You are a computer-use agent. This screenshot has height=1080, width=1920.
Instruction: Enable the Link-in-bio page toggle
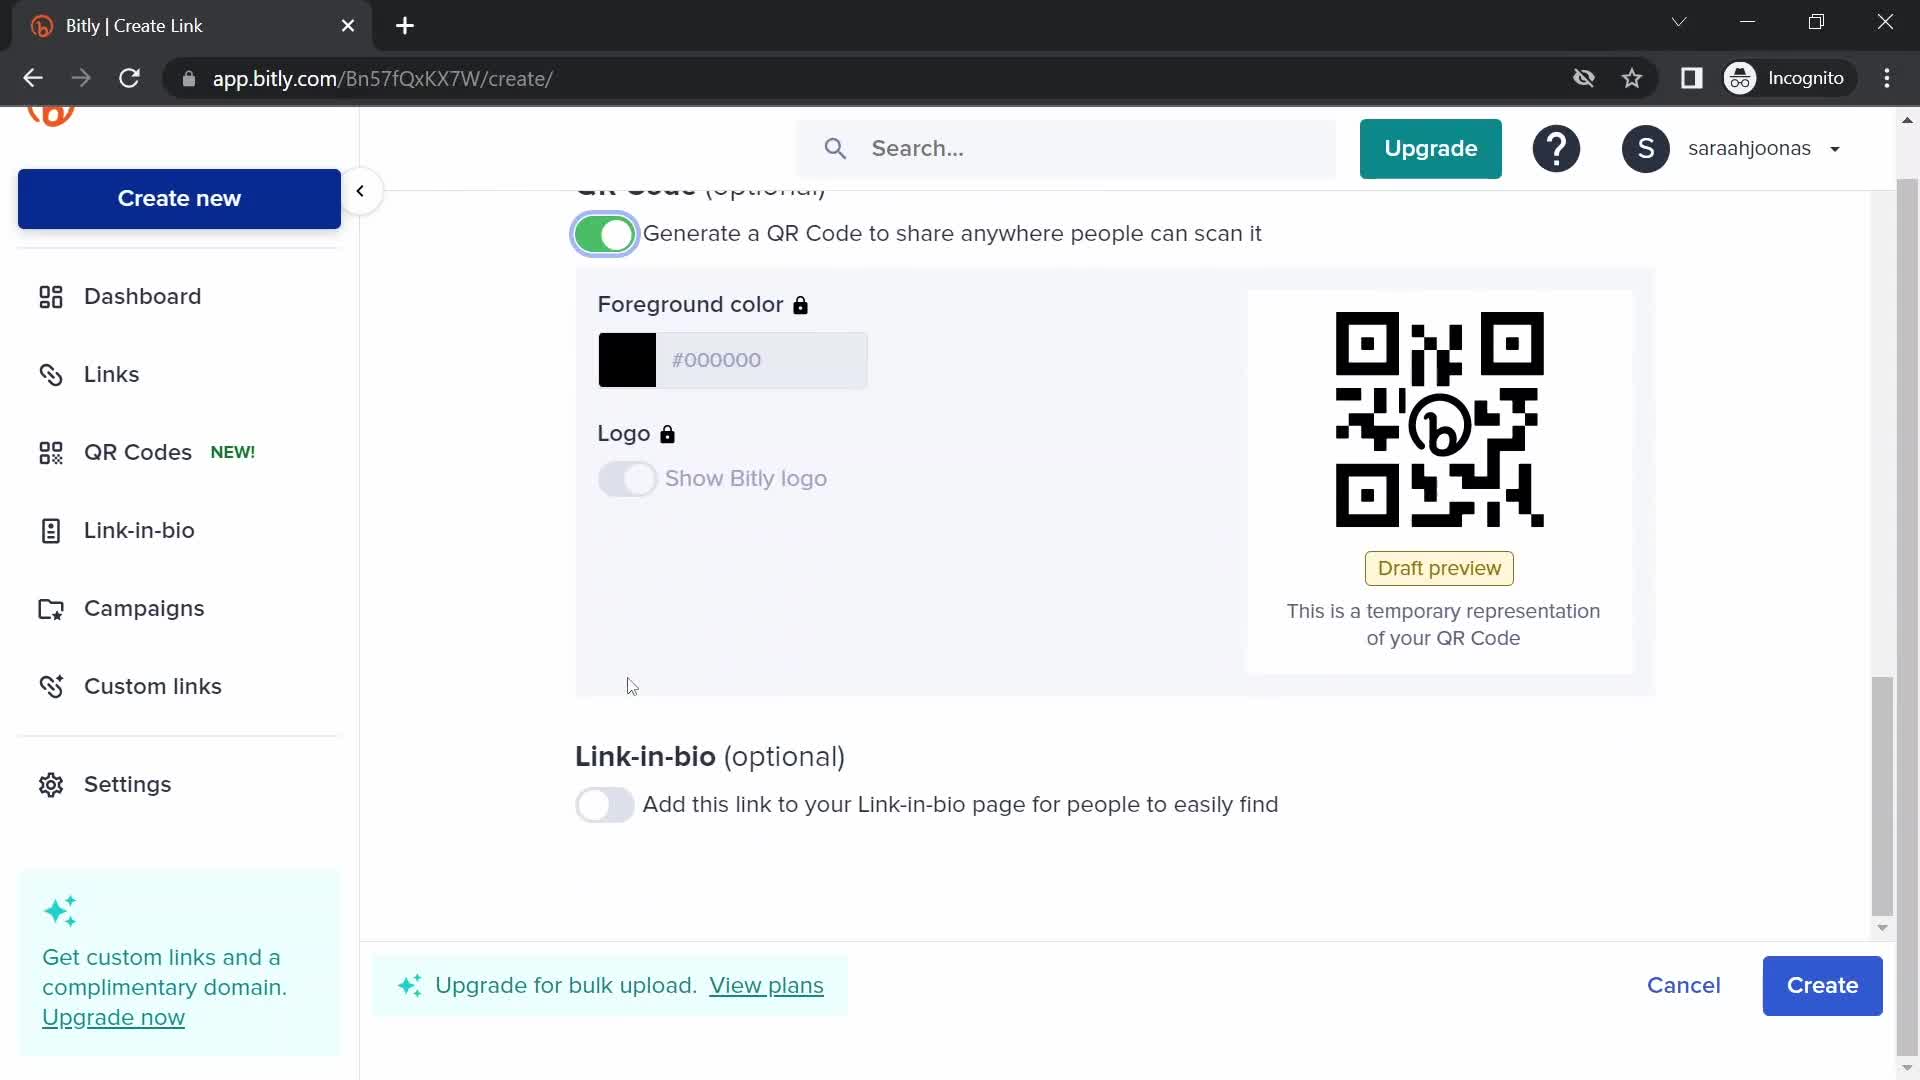click(x=603, y=804)
